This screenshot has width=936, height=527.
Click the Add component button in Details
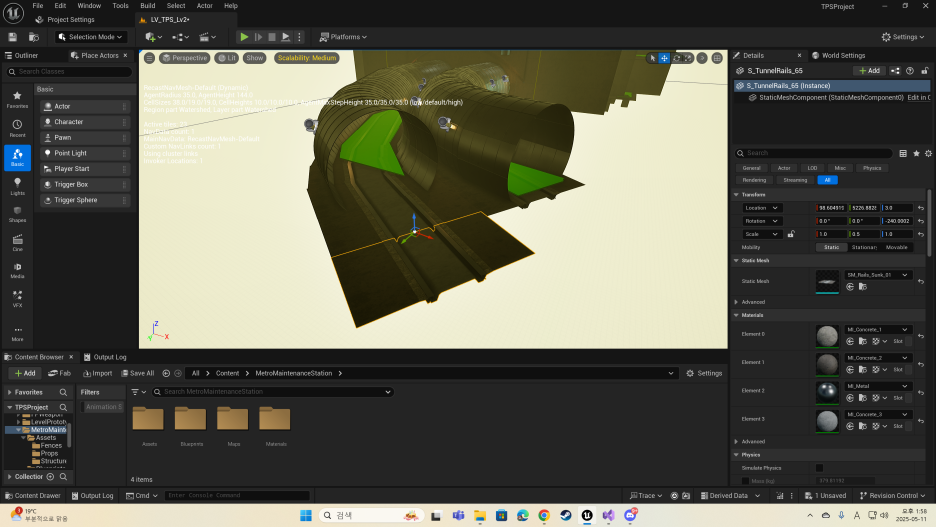869,70
